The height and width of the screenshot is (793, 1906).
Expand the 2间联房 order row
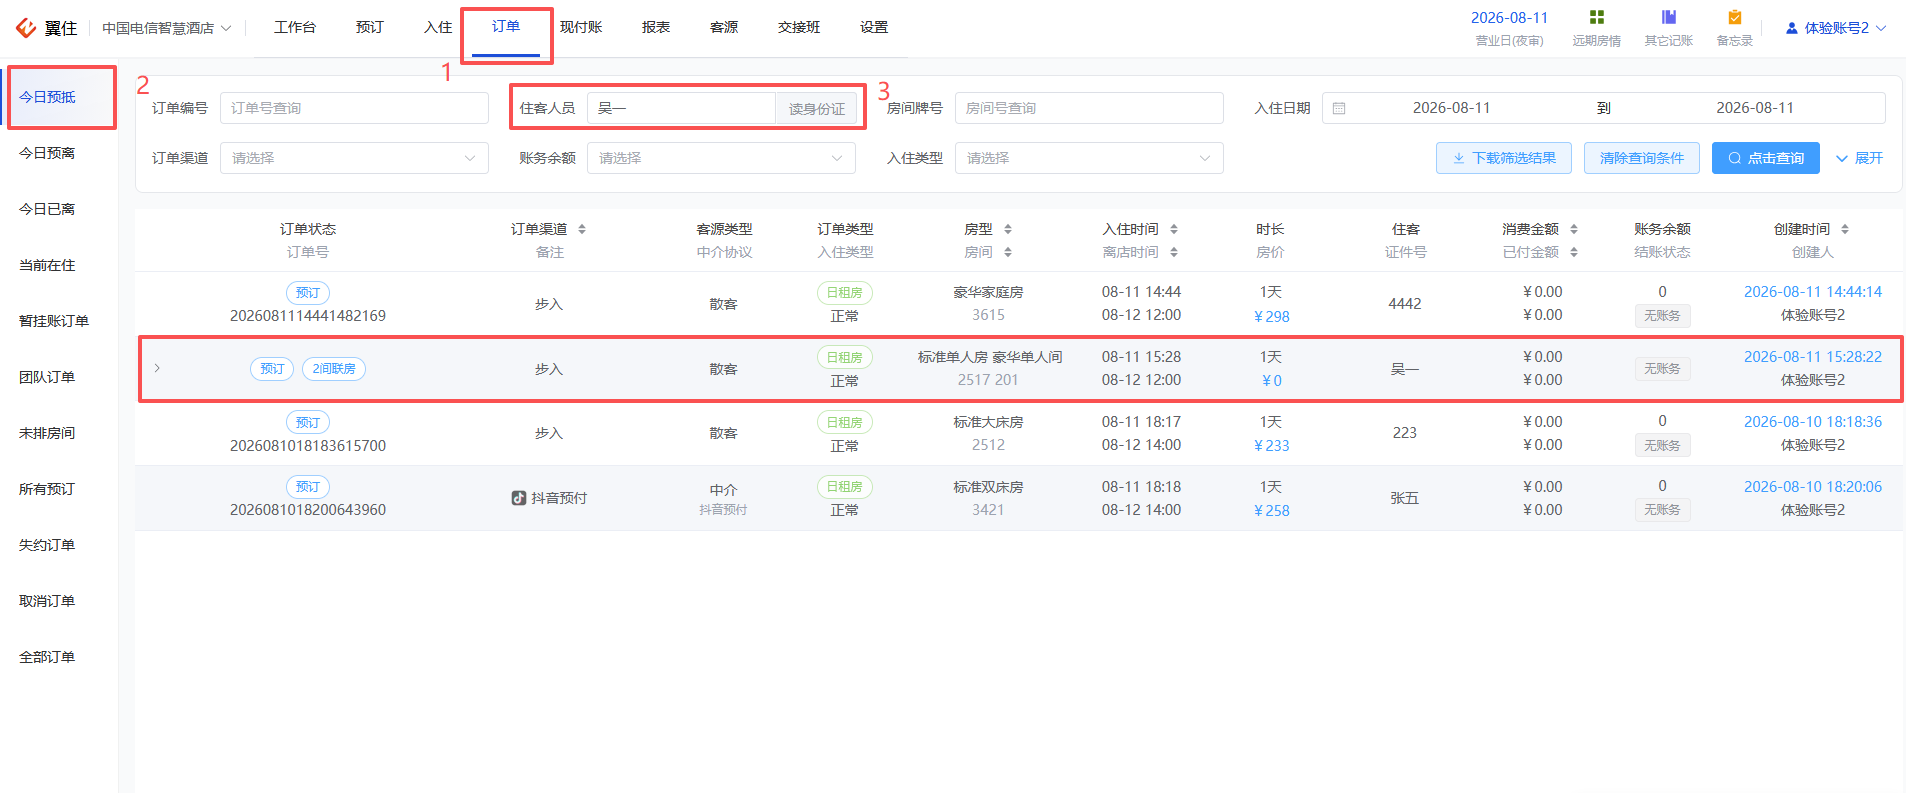pyautogui.click(x=157, y=368)
